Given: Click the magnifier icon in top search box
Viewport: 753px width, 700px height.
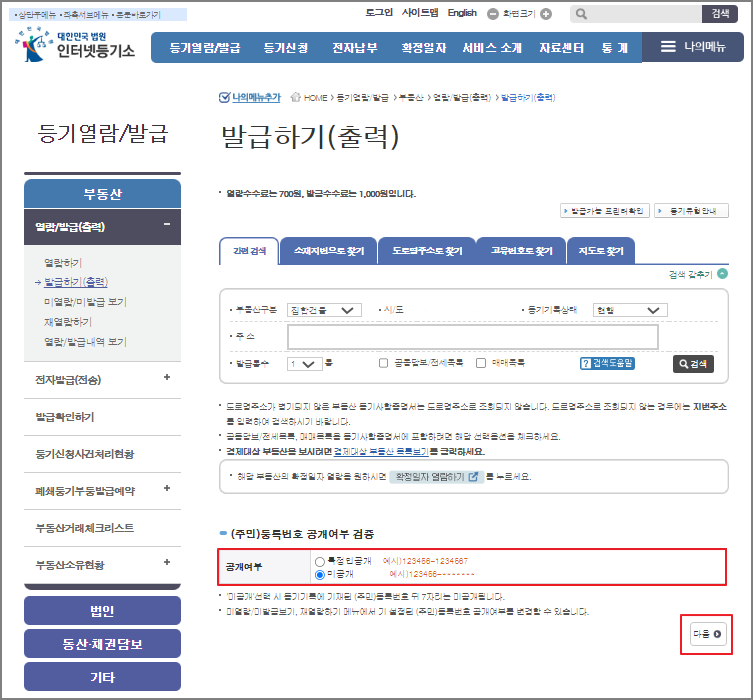Looking at the screenshot, I should point(581,14).
